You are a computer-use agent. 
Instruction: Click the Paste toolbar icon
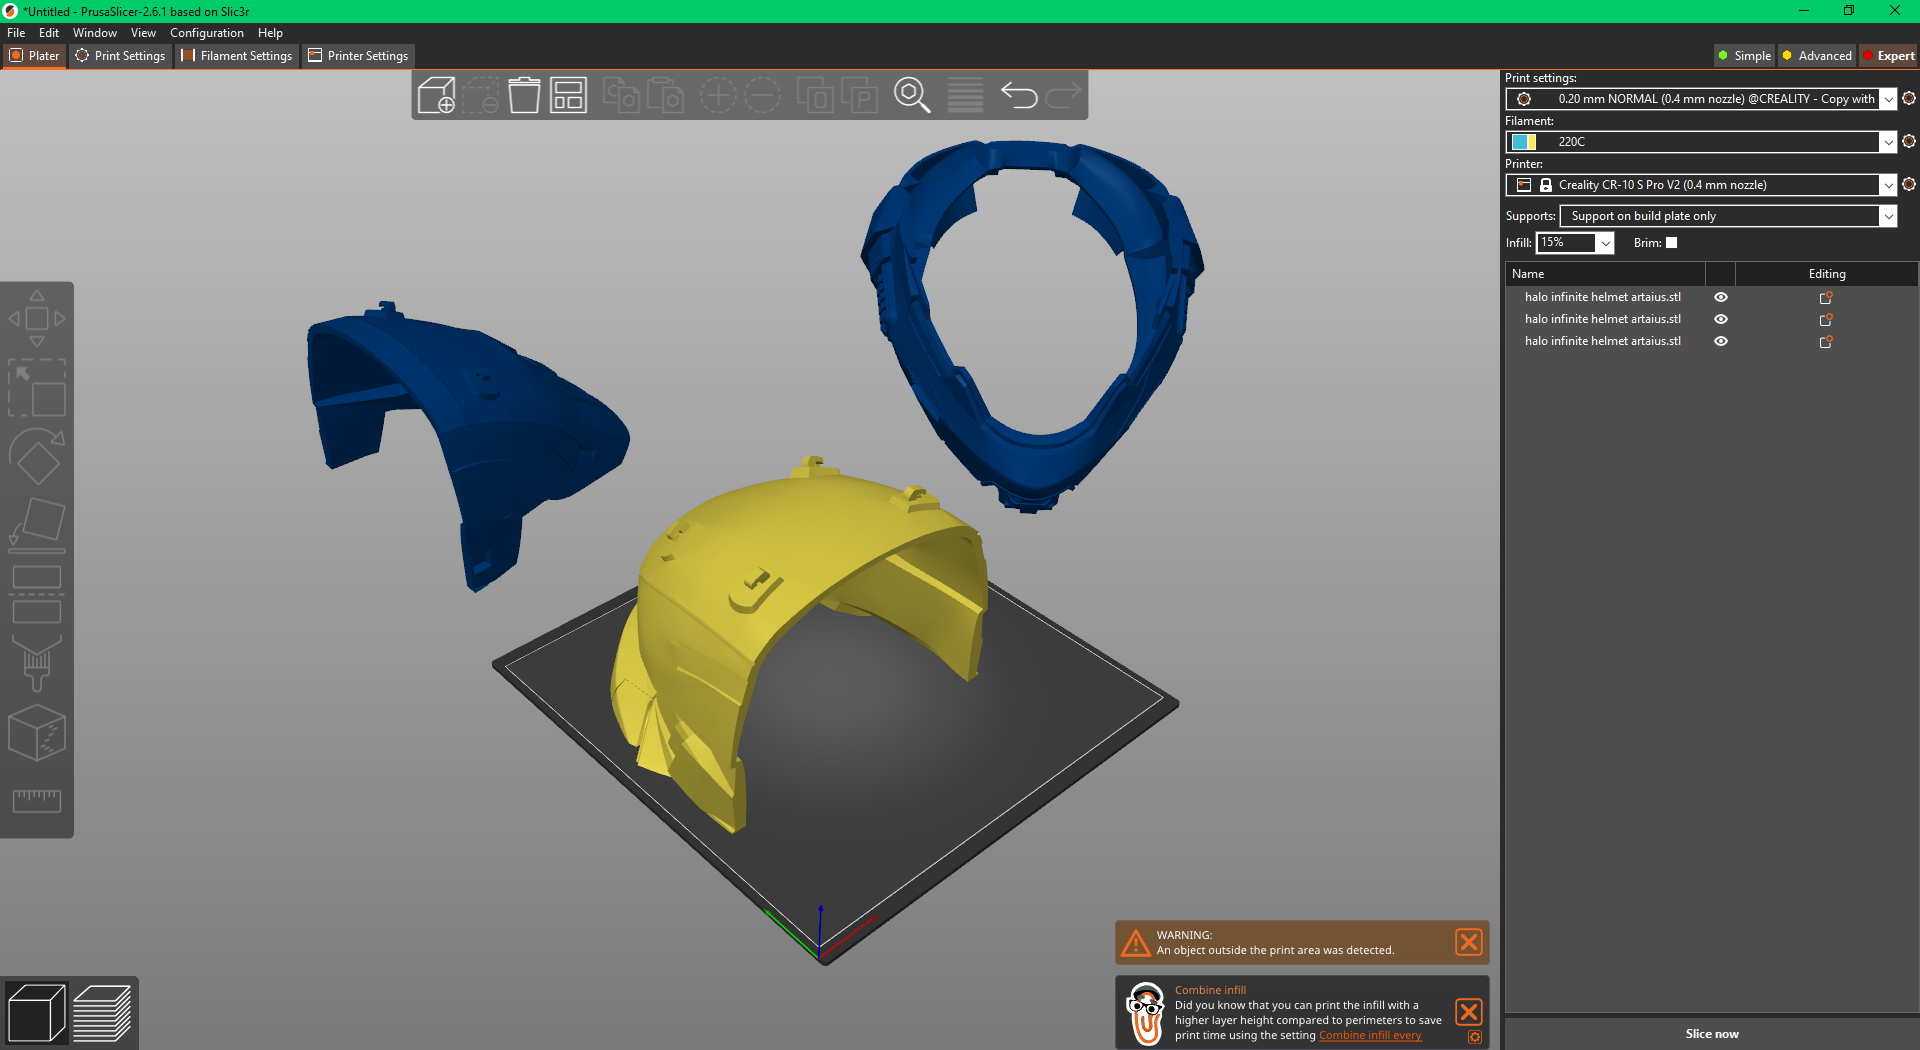665,95
